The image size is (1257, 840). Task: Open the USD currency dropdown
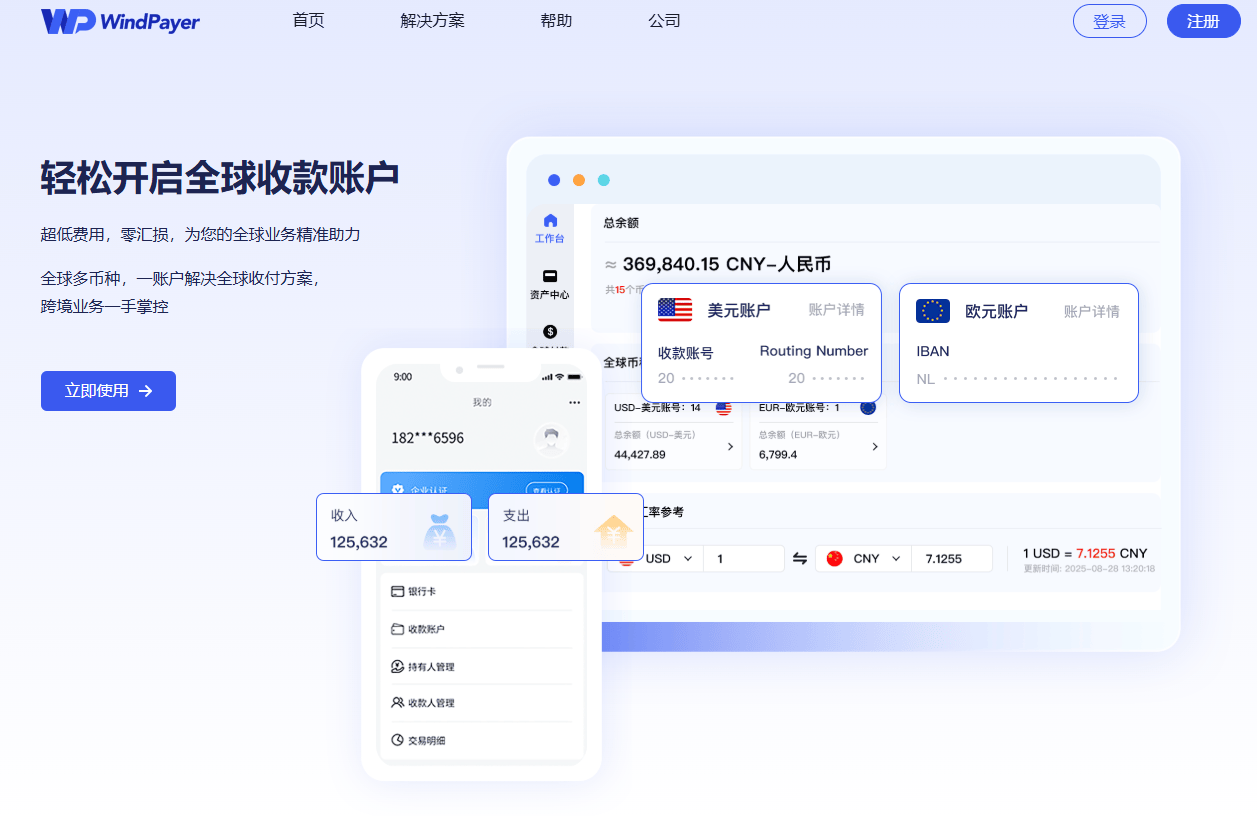[x=686, y=558]
